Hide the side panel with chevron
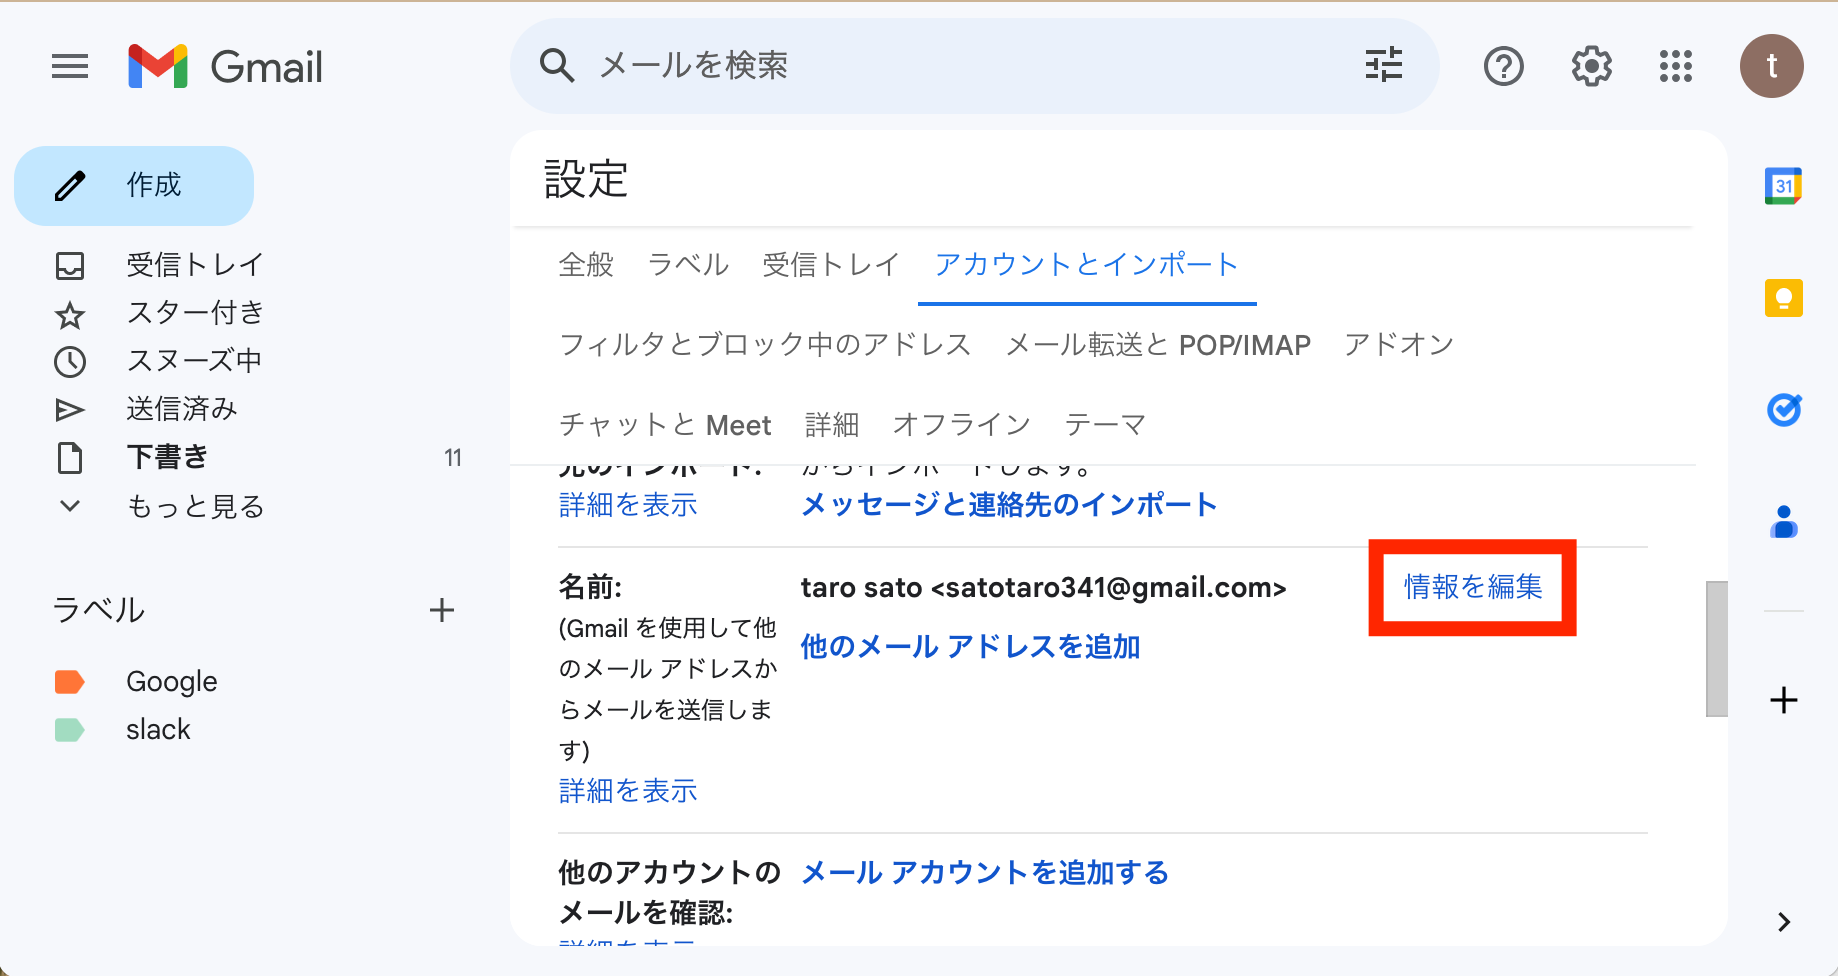 point(1784,922)
